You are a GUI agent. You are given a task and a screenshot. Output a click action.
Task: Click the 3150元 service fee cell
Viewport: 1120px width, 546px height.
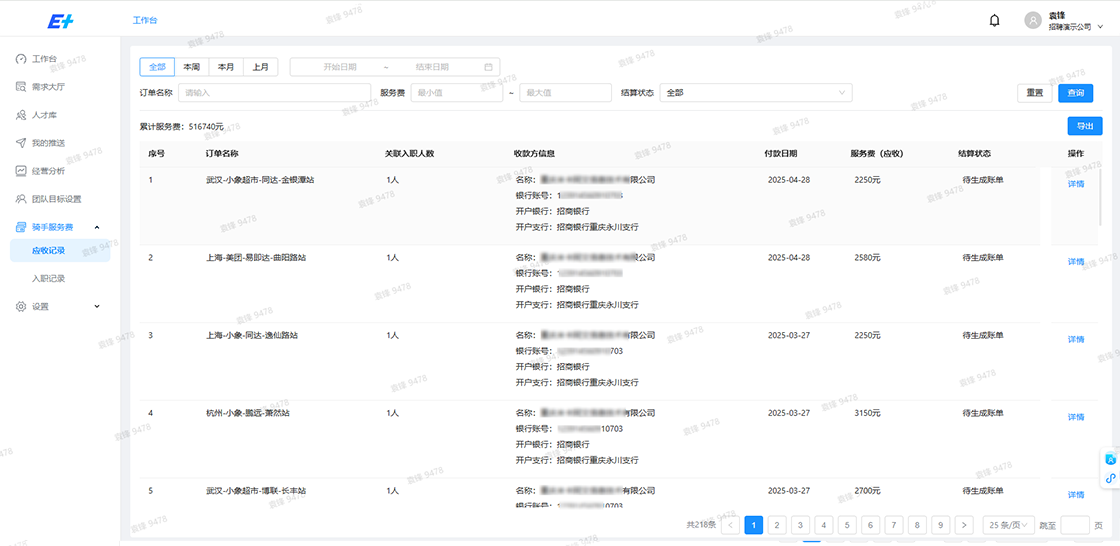click(867, 413)
